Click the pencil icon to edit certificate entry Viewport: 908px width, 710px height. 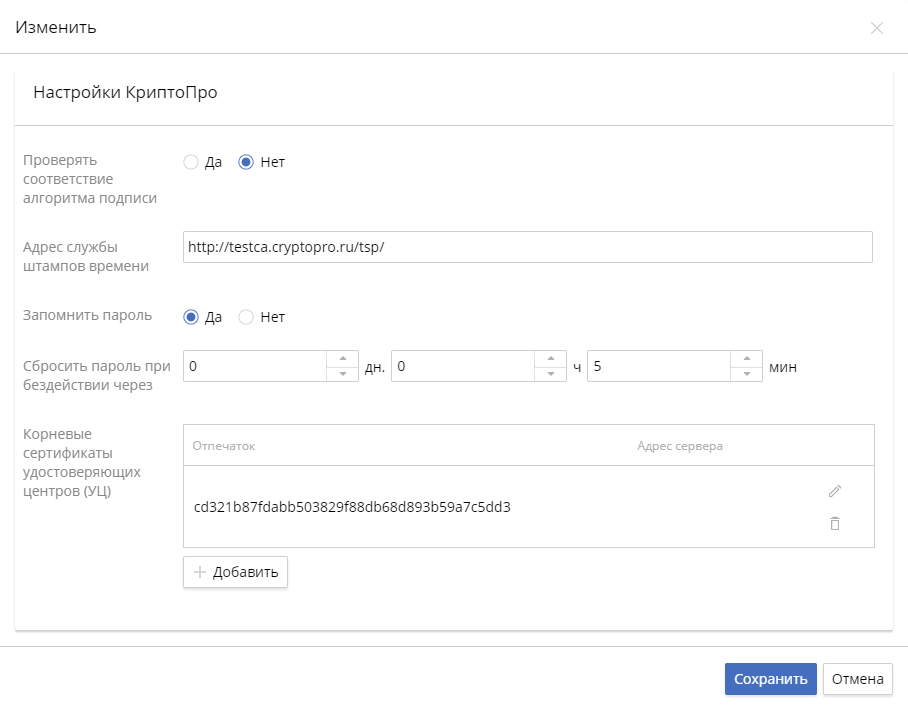tap(835, 491)
